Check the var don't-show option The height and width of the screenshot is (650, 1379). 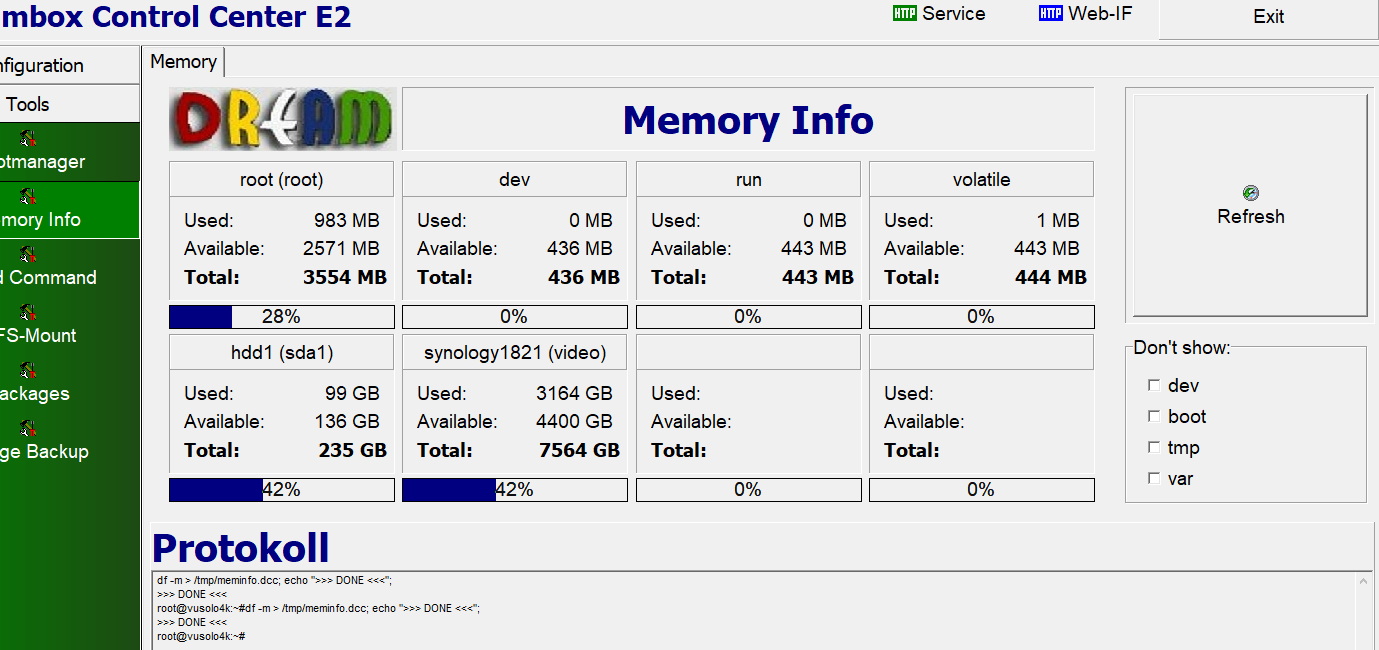pyautogui.click(x=1154, y=479)
